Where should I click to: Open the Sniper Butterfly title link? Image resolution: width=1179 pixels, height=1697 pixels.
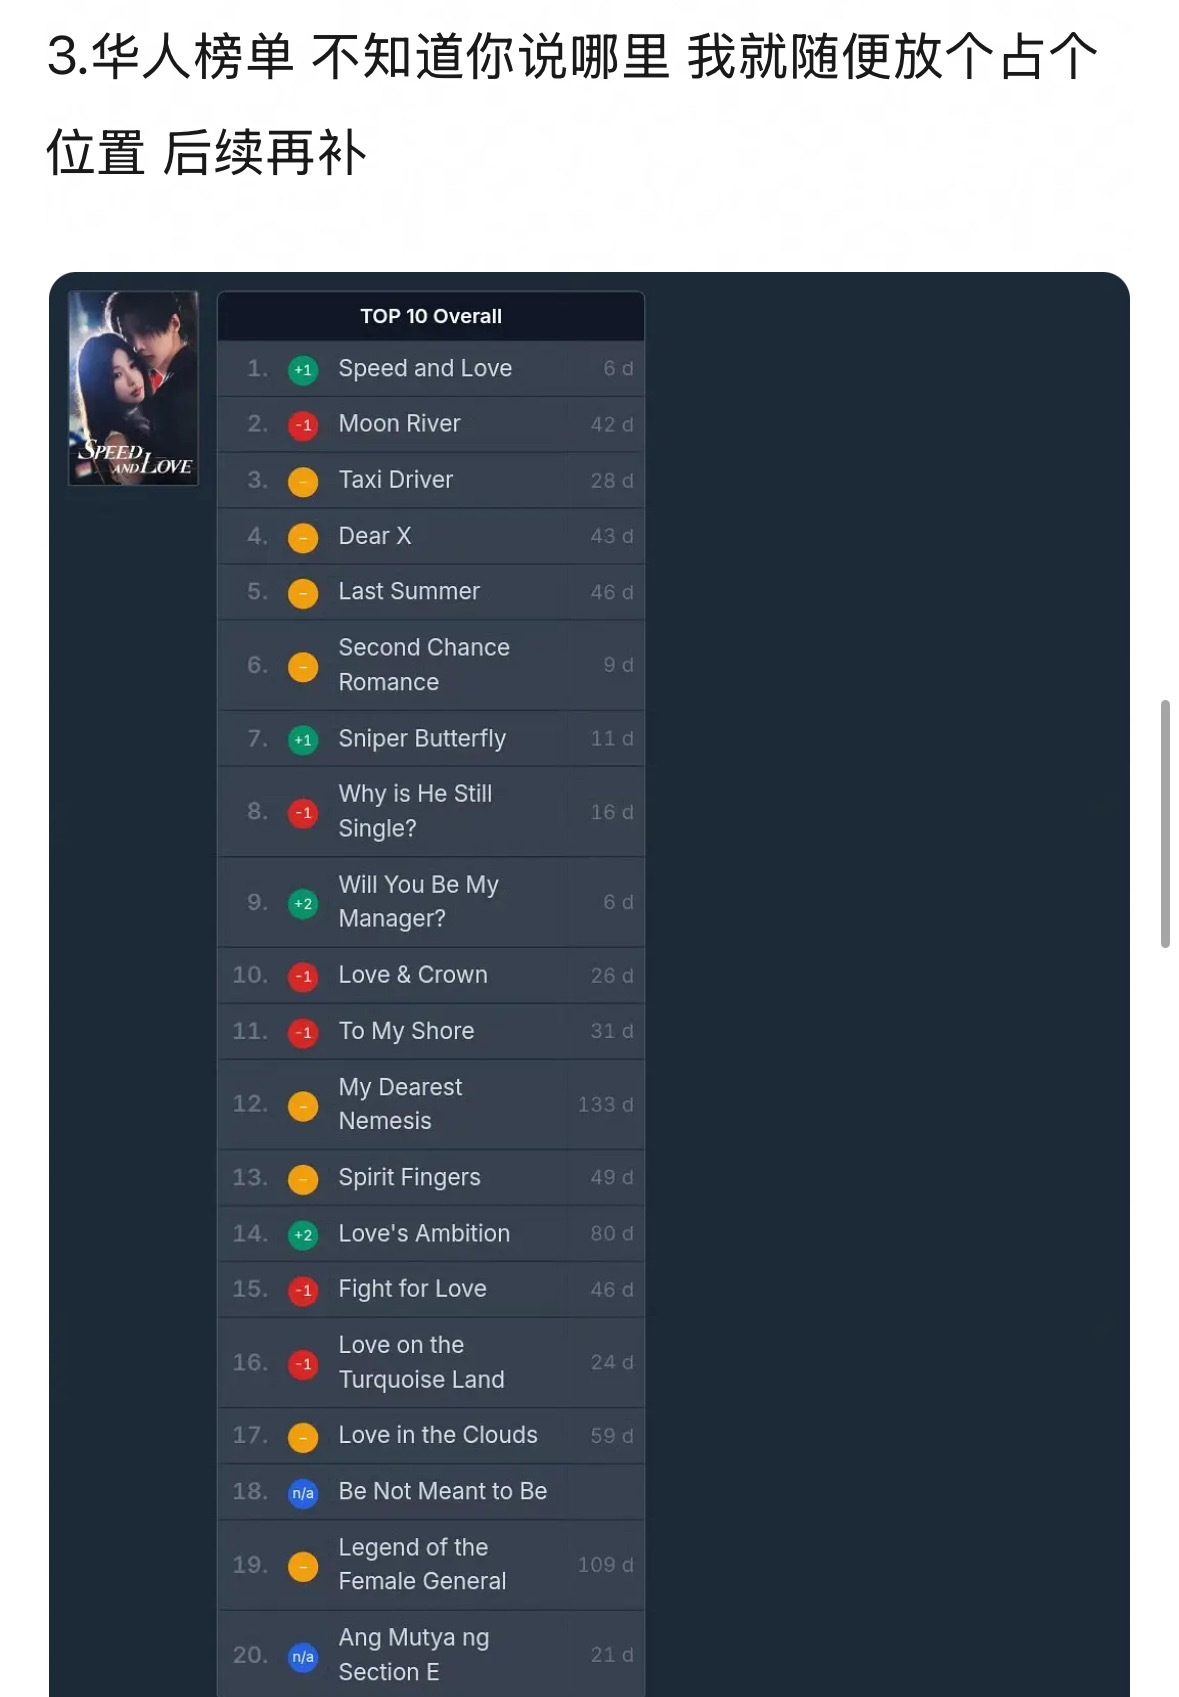[422, 738]
